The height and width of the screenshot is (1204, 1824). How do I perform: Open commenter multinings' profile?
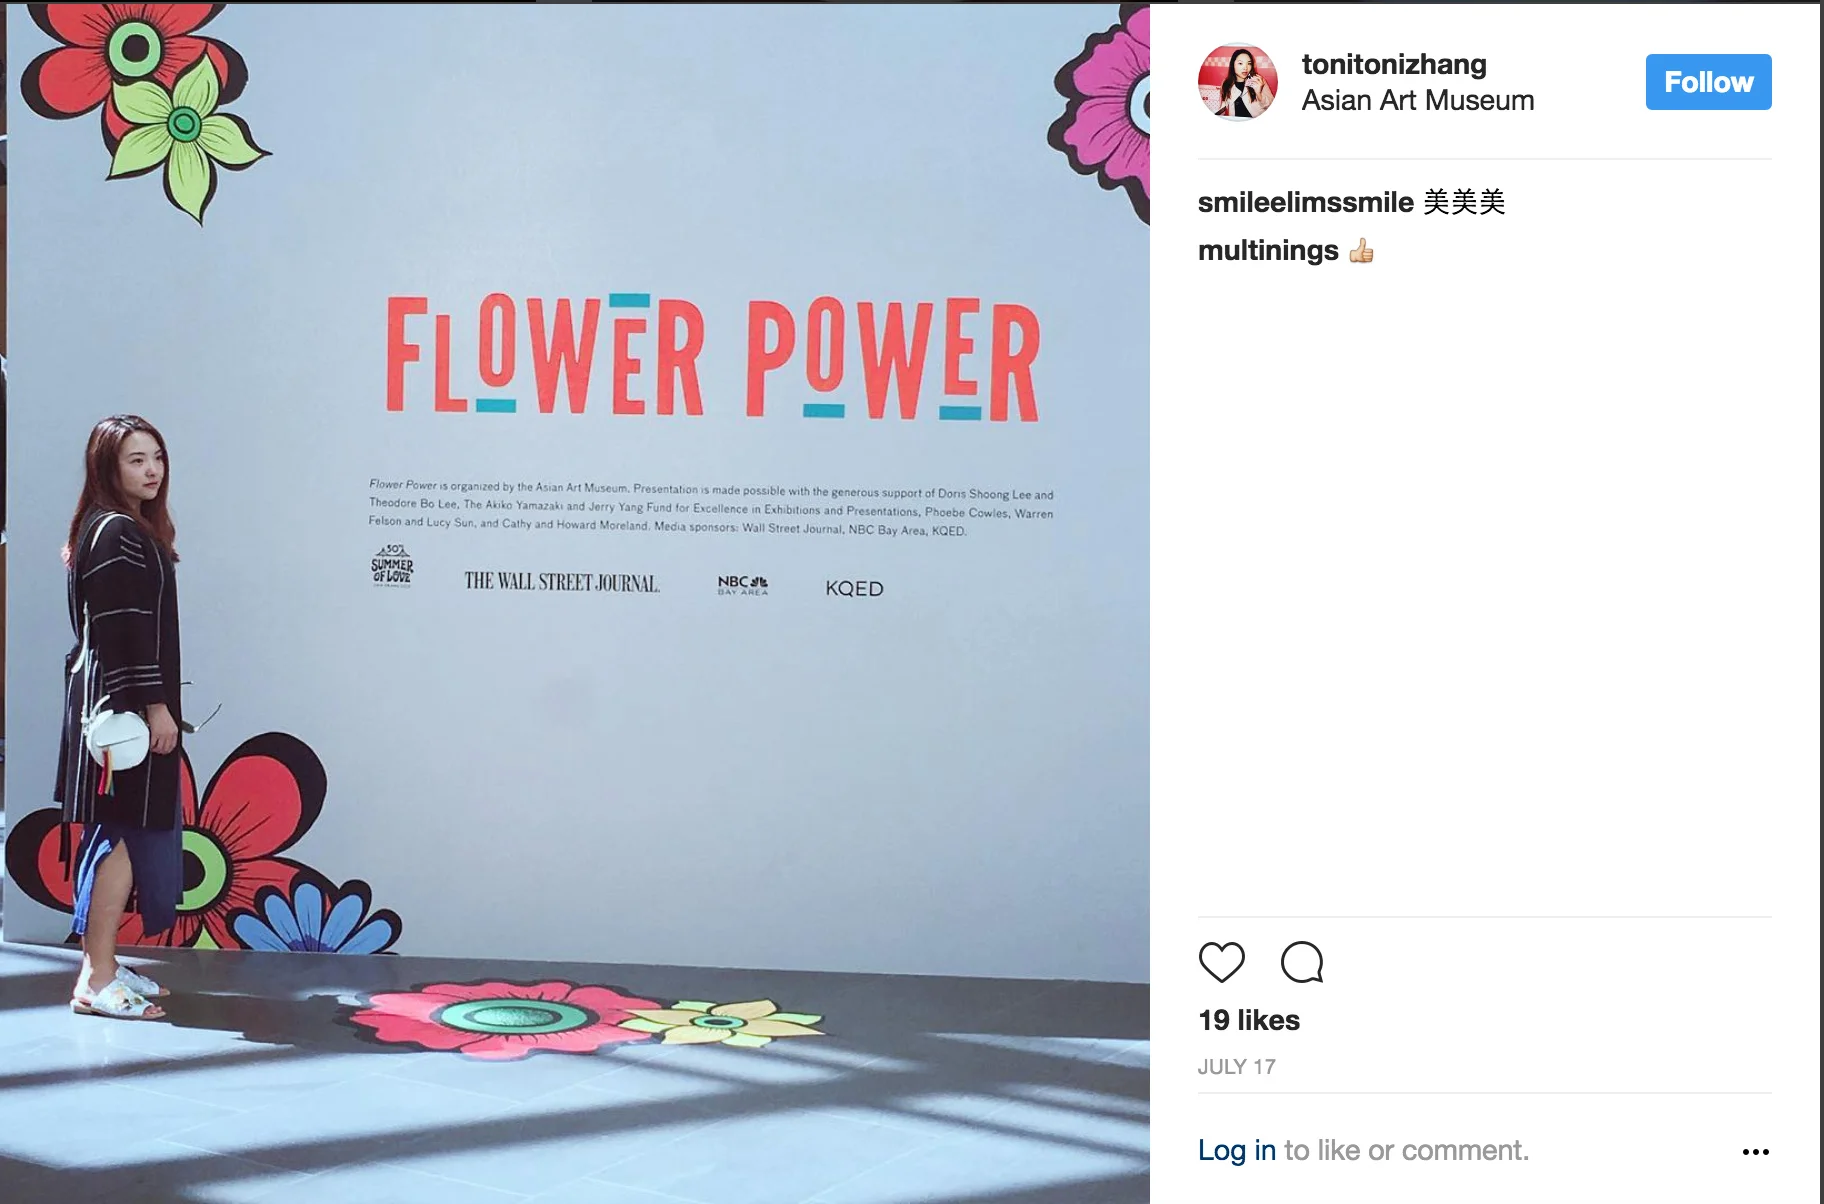(1268, 250)
